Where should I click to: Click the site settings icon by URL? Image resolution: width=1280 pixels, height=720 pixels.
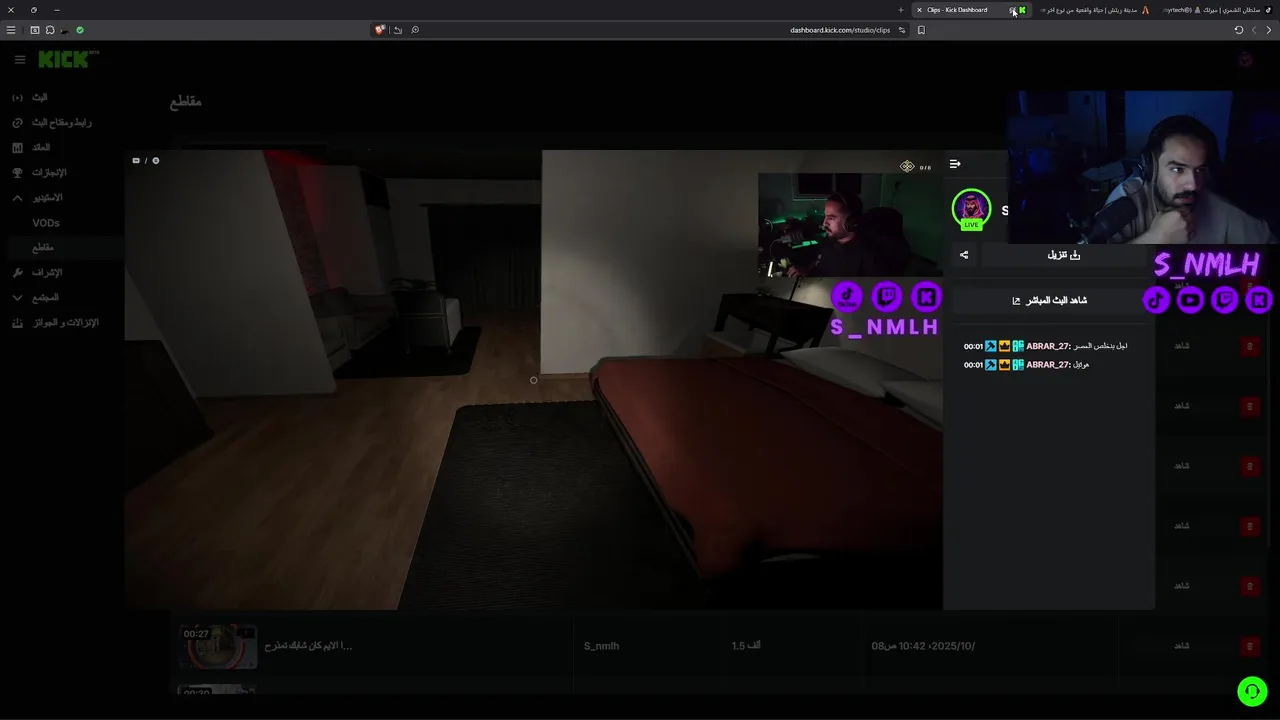point(902,30)
